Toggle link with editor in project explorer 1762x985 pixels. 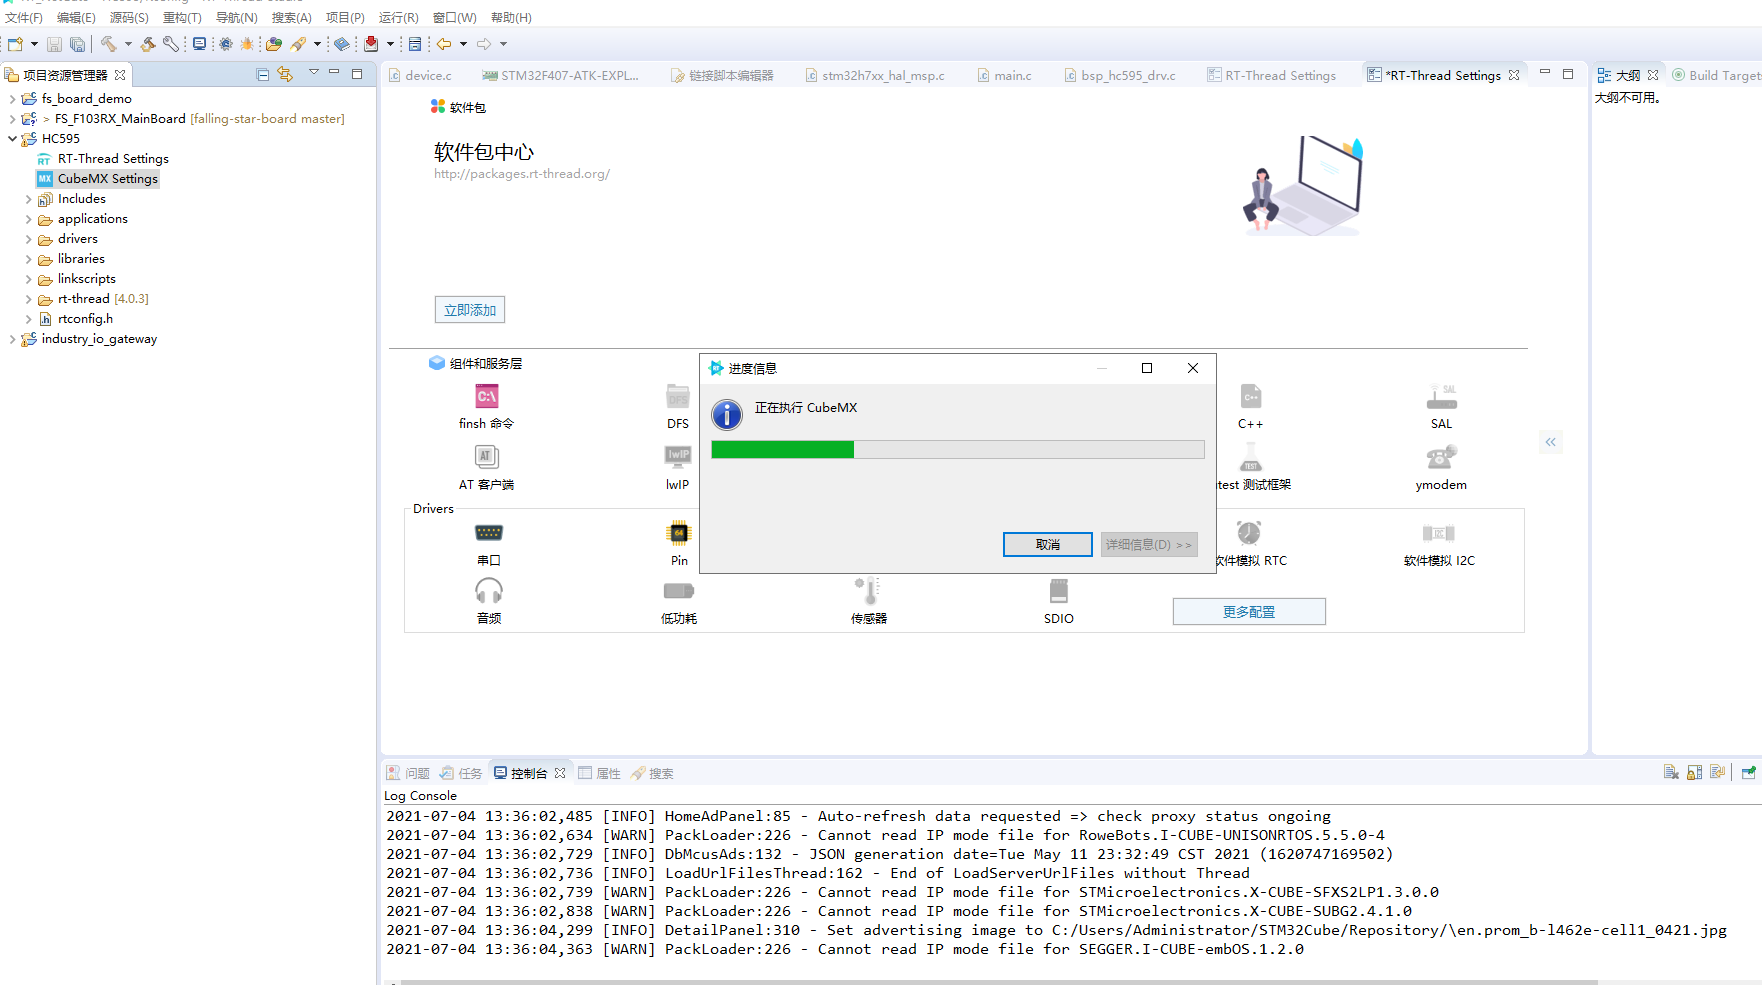click(x=285, y=74)
